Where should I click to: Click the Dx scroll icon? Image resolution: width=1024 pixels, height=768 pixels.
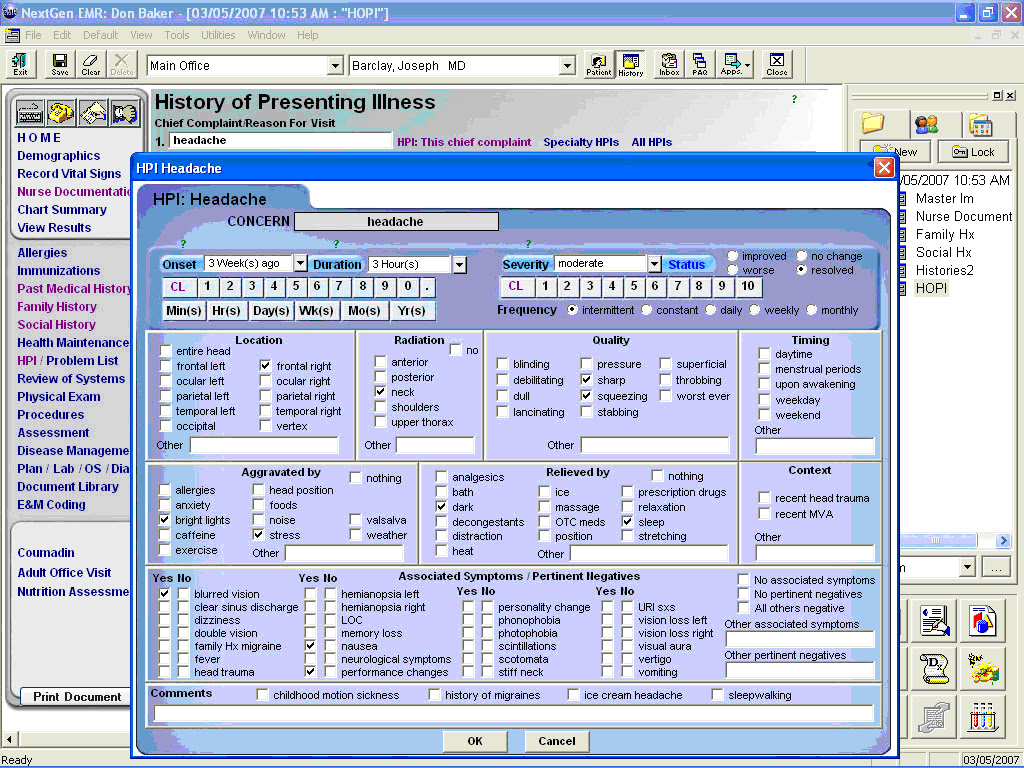[935, 669]
